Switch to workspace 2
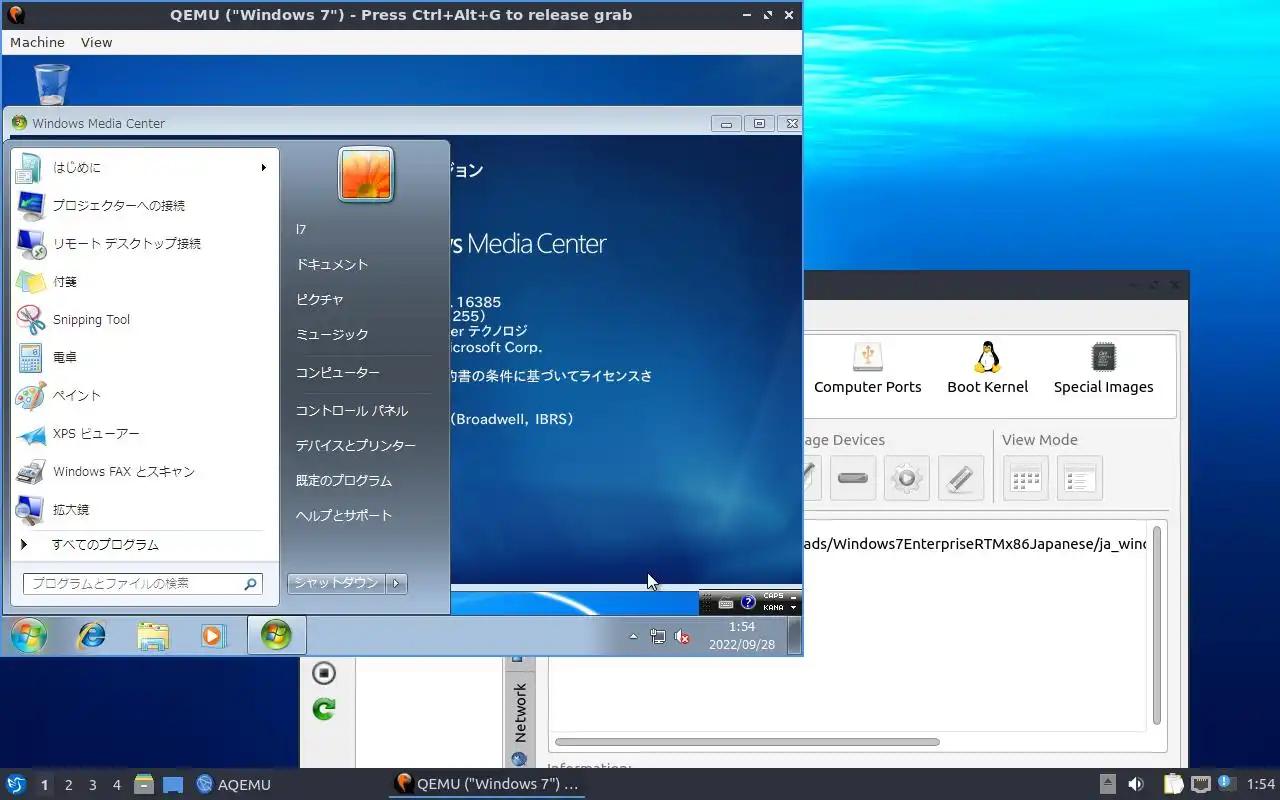Image resolution: width=1280 pixels, height=800 pixels. (69, 785)
